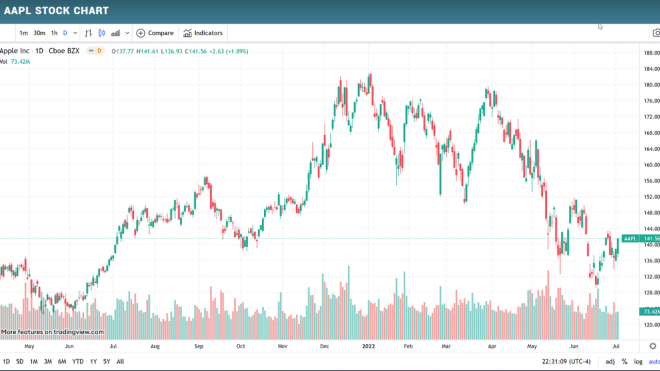Set date range to 1Y
This screenshot has width=660, height=371.
coord(93,361)
